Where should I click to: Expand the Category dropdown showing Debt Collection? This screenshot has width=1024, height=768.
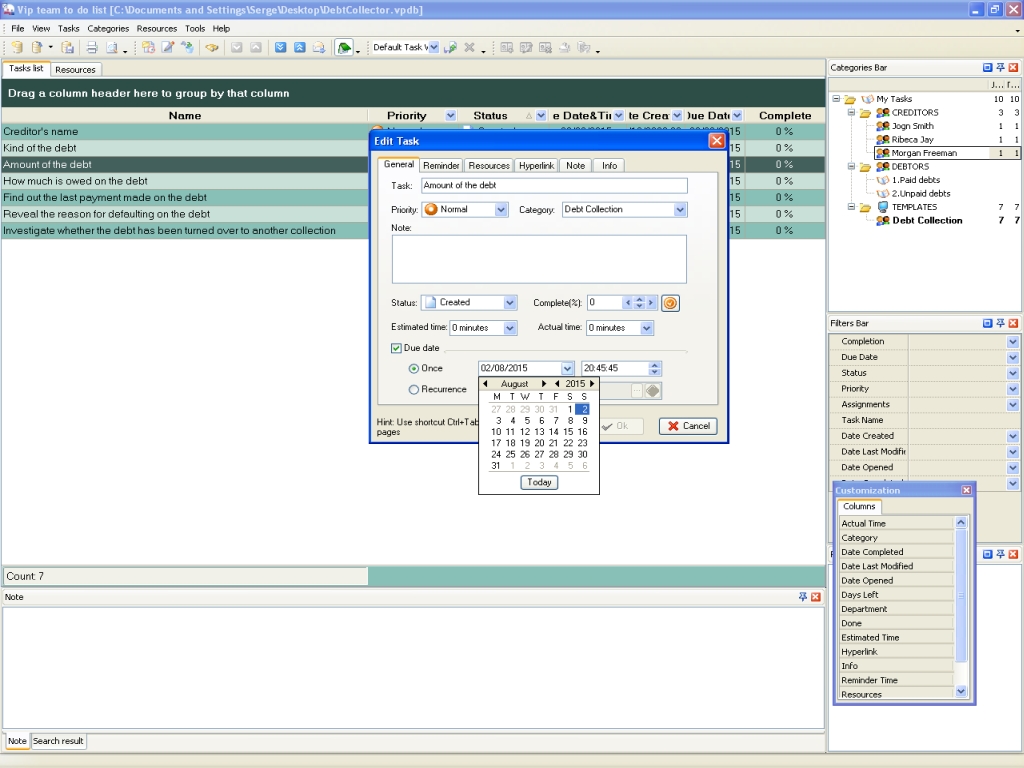click(x=680, y=210)
